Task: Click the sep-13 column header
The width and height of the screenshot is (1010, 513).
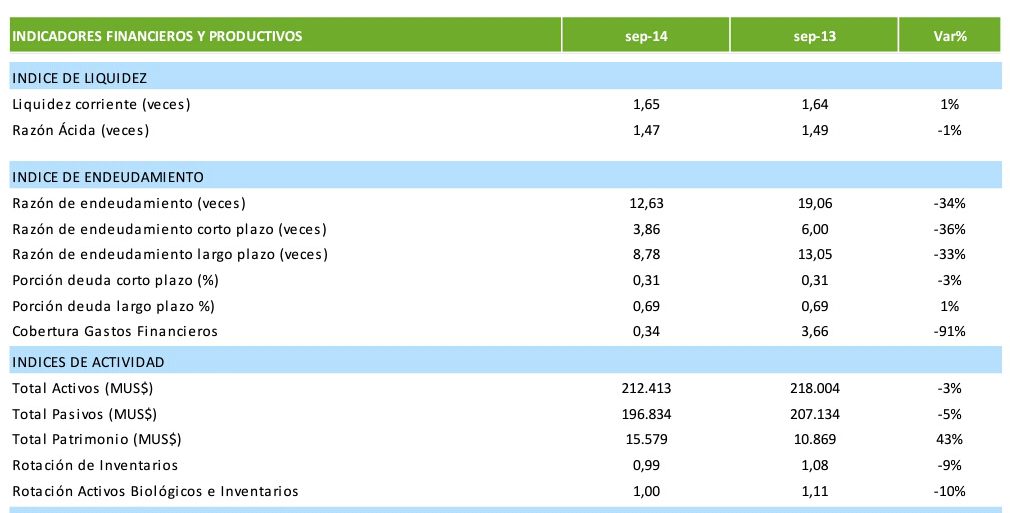Action: (x=815, y=37)
